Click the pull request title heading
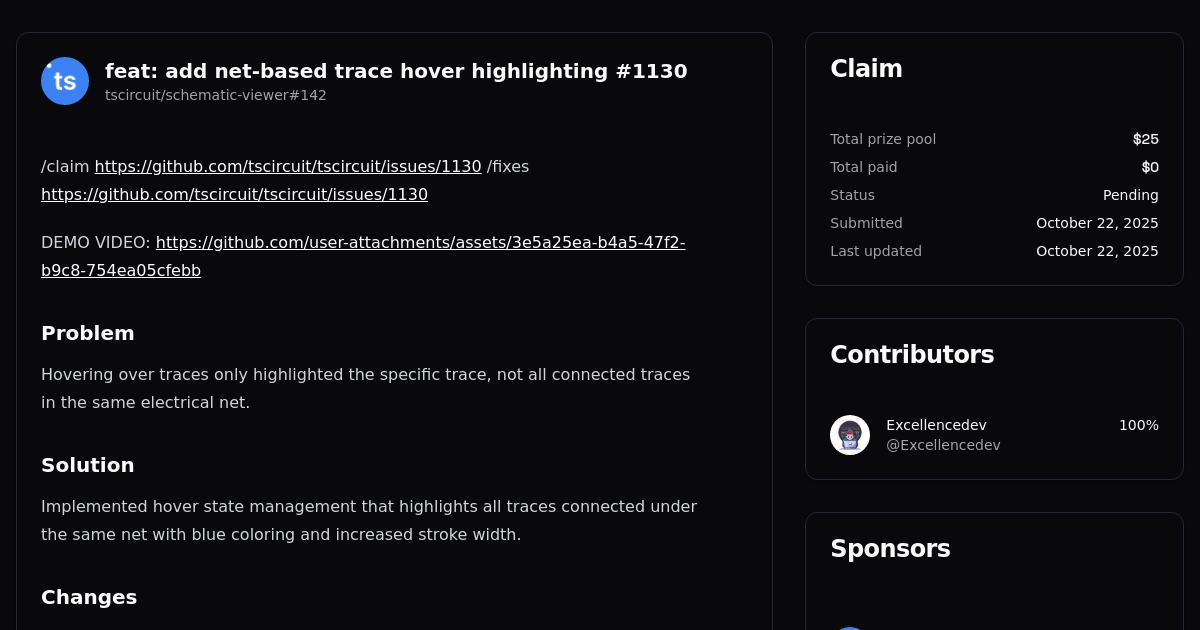 tap(396, 71)
